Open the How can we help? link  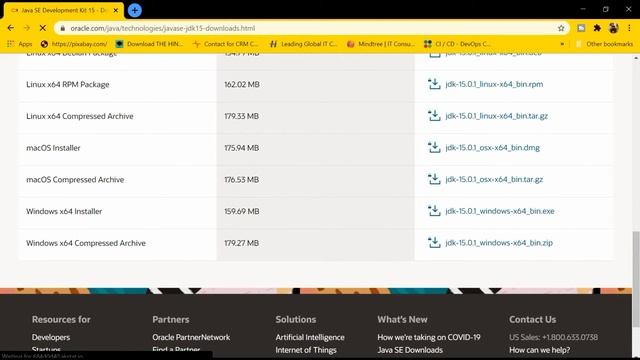[540, 350]
